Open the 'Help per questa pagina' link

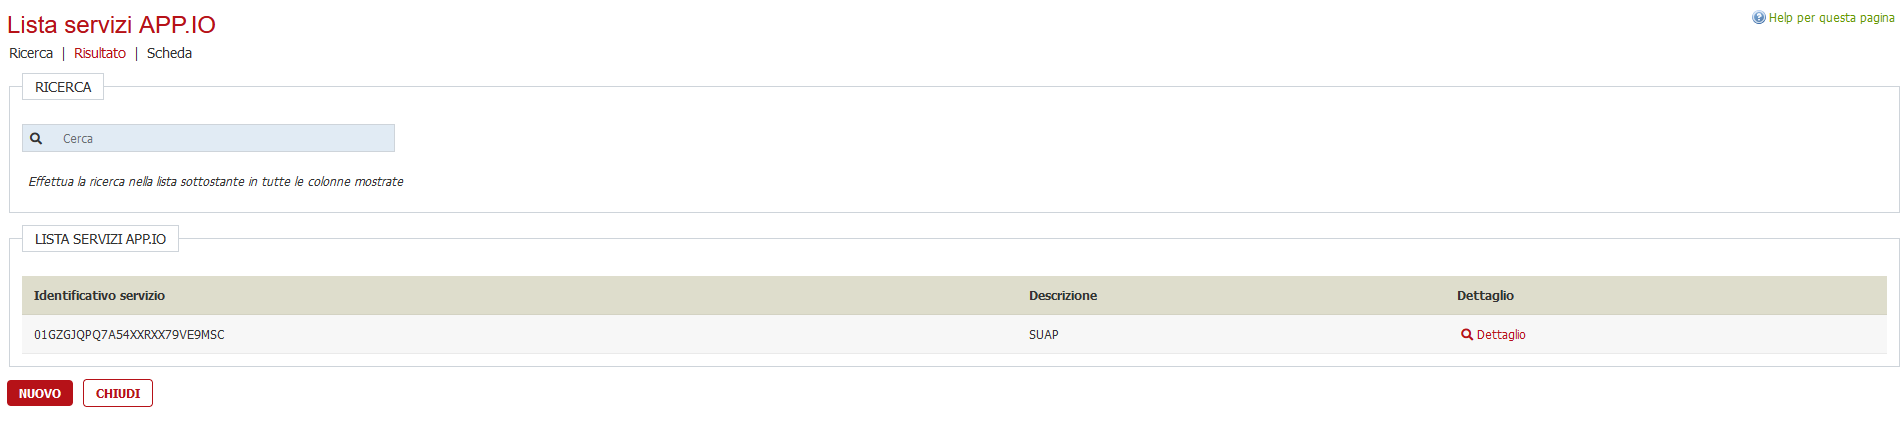1831,18
